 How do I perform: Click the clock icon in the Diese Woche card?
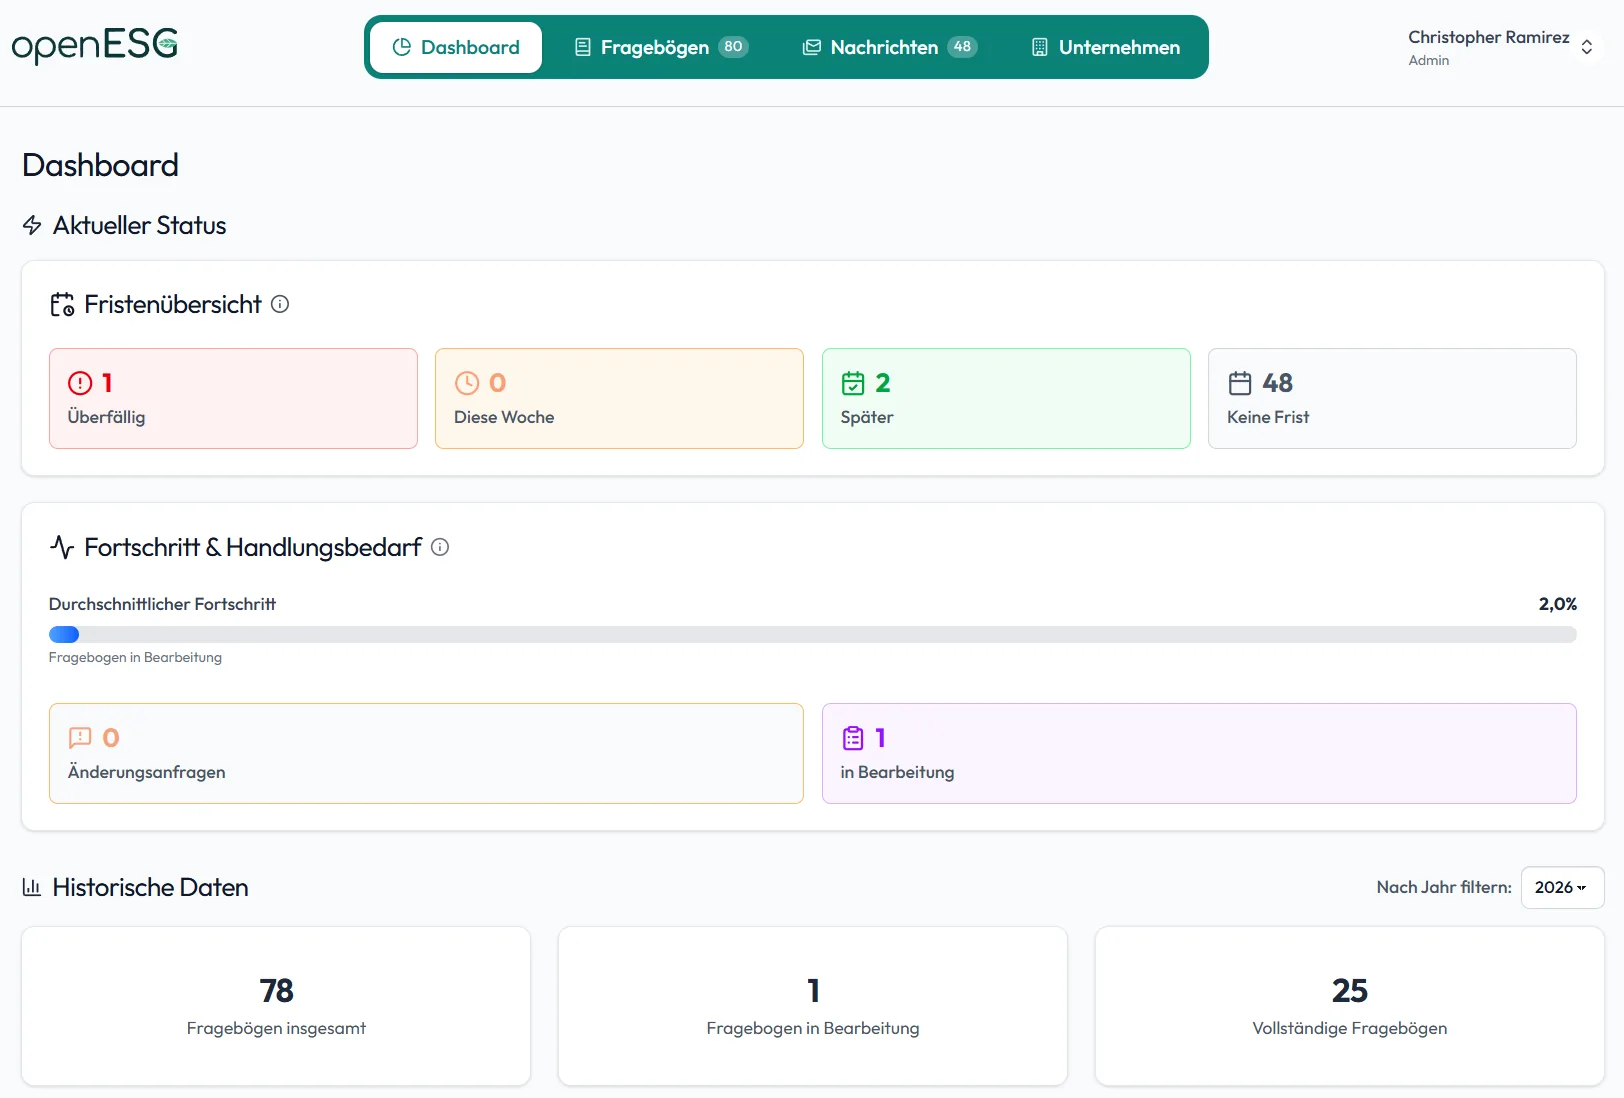[x=467, y=383]
